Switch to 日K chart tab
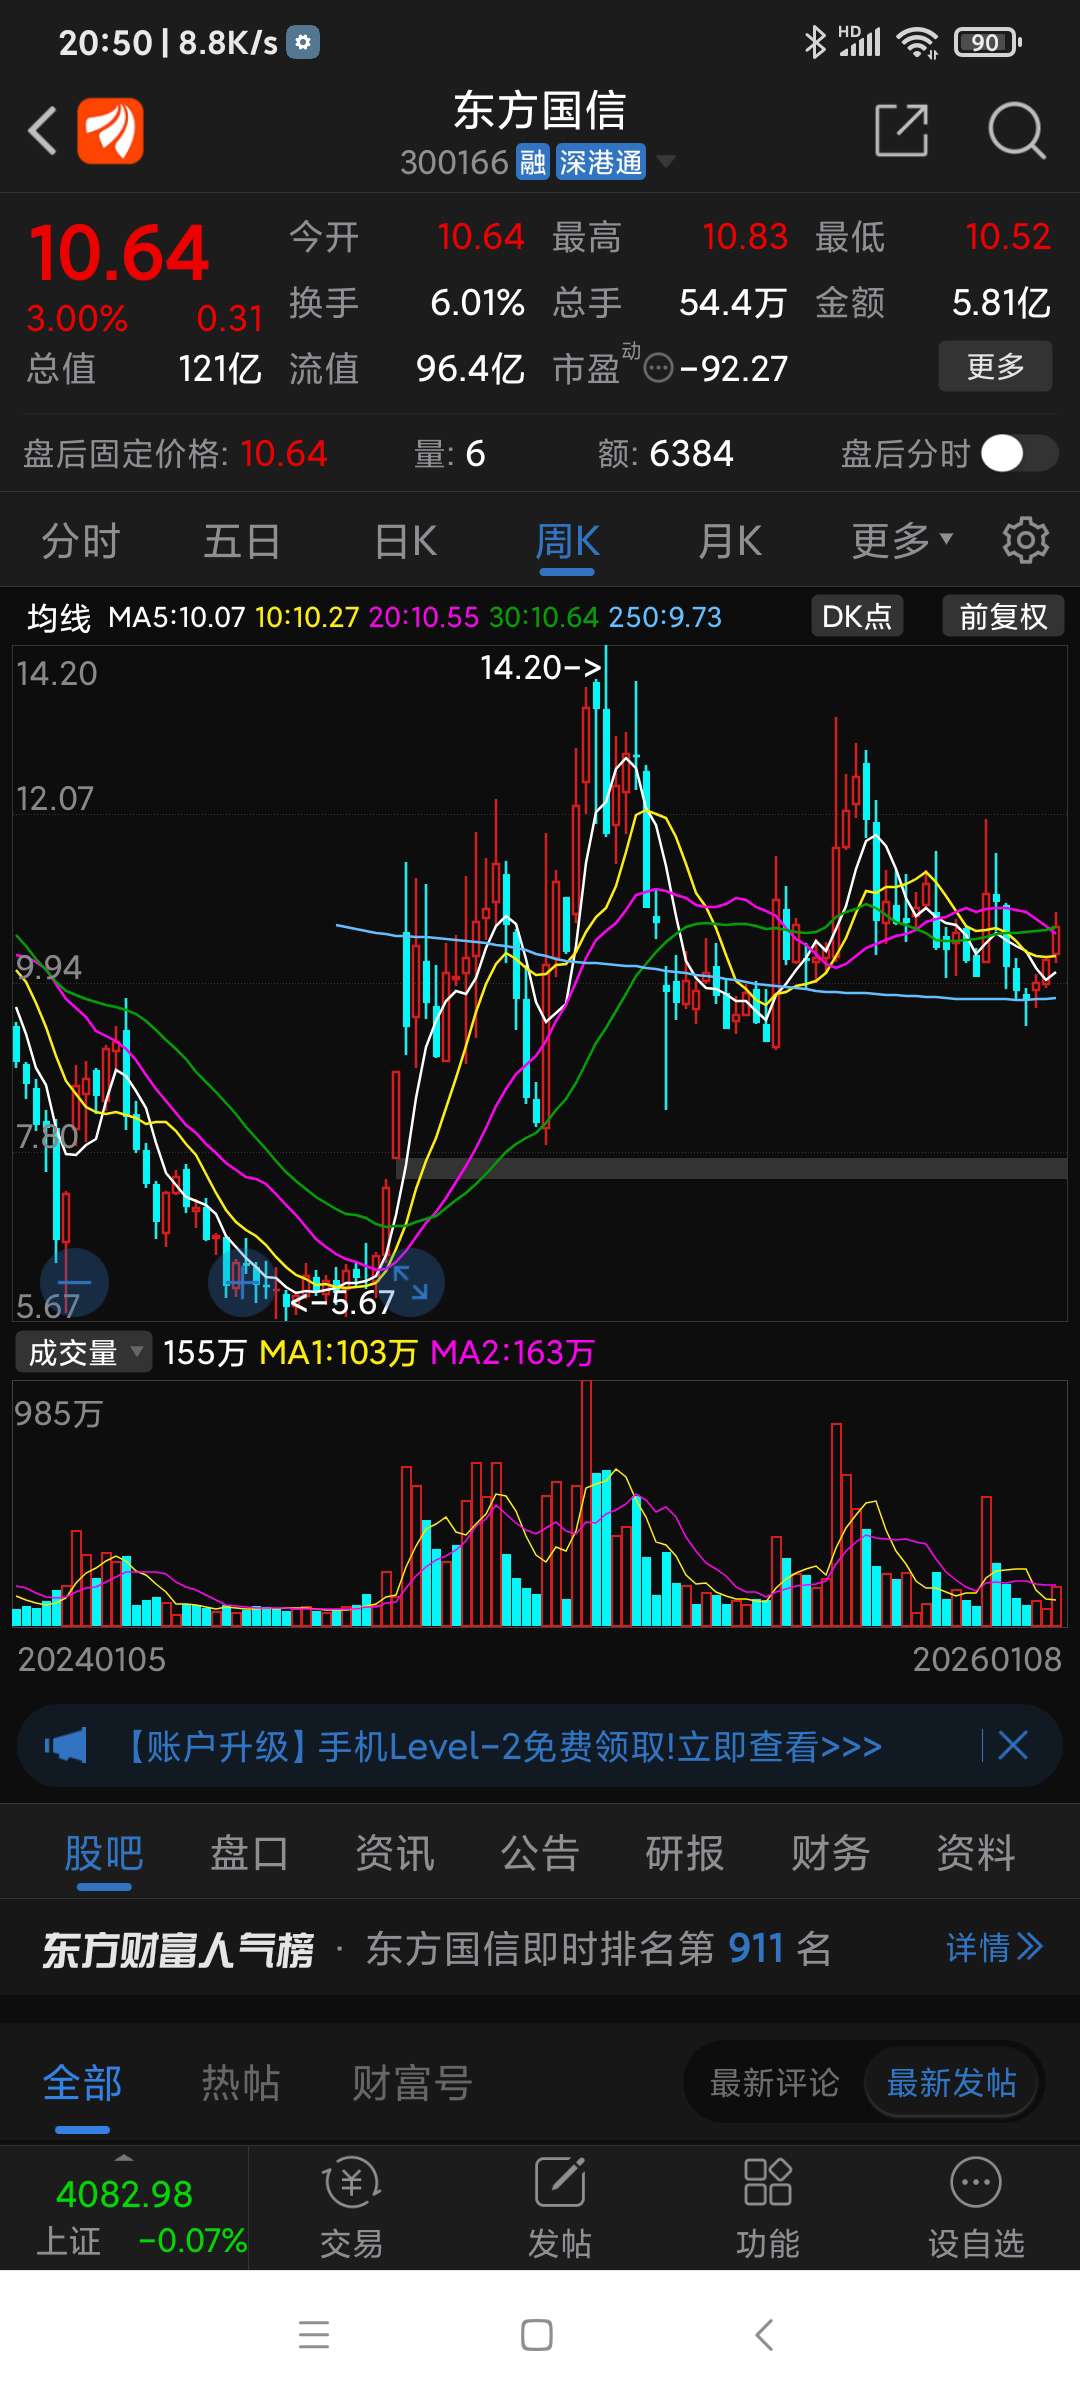The image size is (1080, 2400). pos(405,541)
